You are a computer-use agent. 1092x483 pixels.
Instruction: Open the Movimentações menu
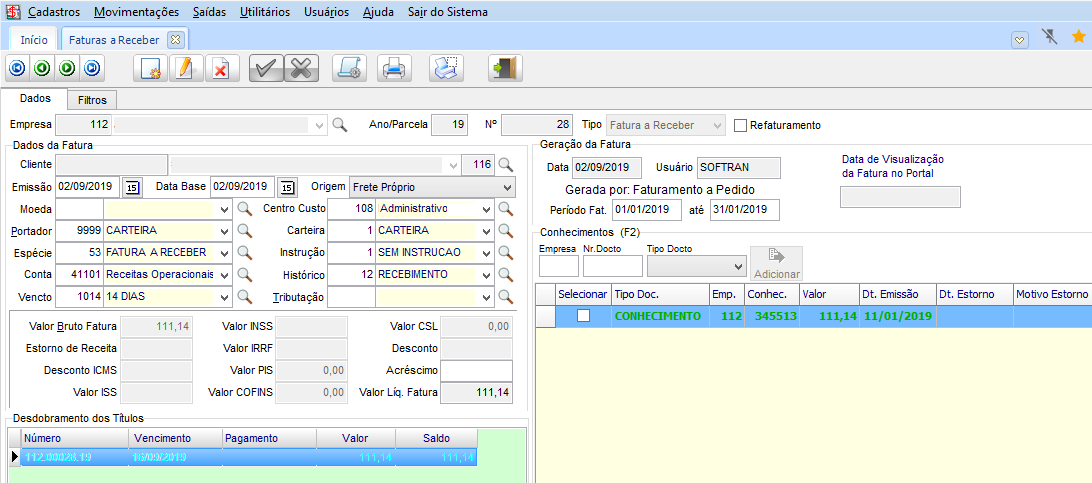tap(136, 12)
